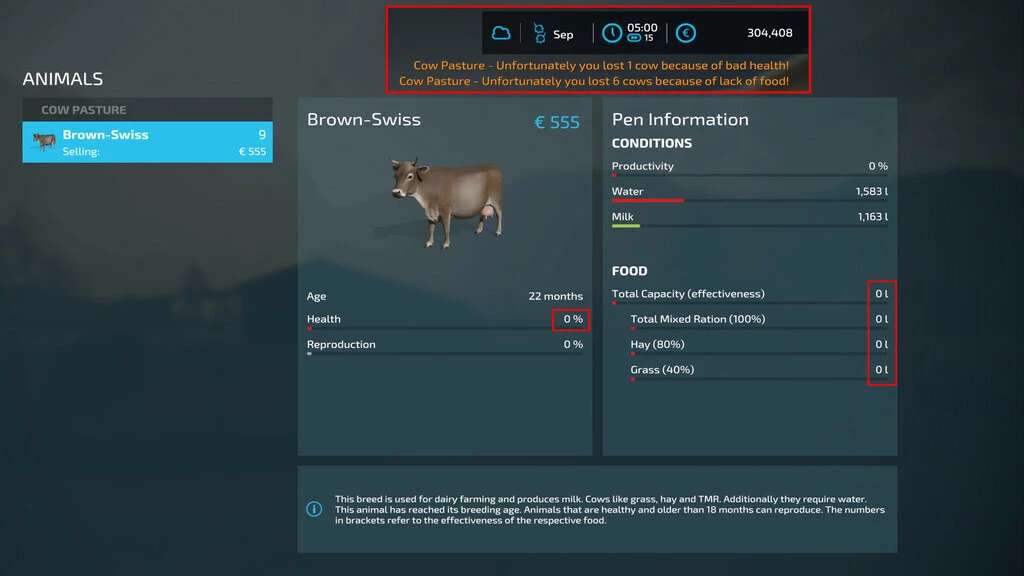The height and width of the screenshot is (576, 1024).
Task: Click the clock icon in top bar
Action: coord(611,33)
